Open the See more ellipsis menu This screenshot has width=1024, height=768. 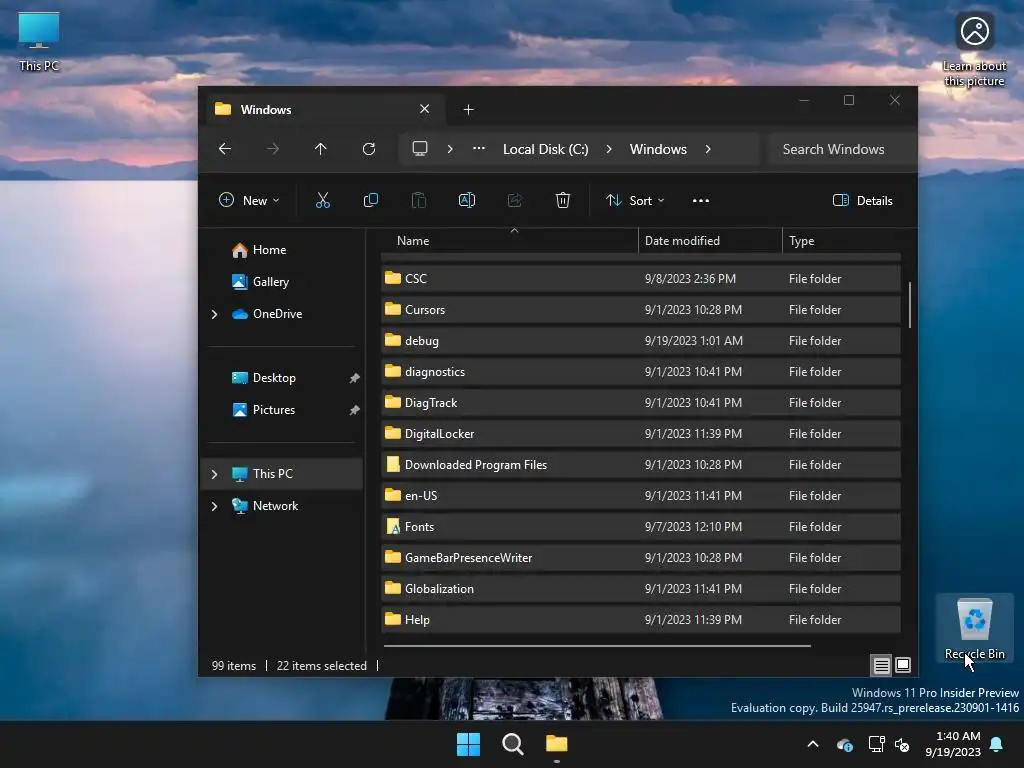point(701,200)
